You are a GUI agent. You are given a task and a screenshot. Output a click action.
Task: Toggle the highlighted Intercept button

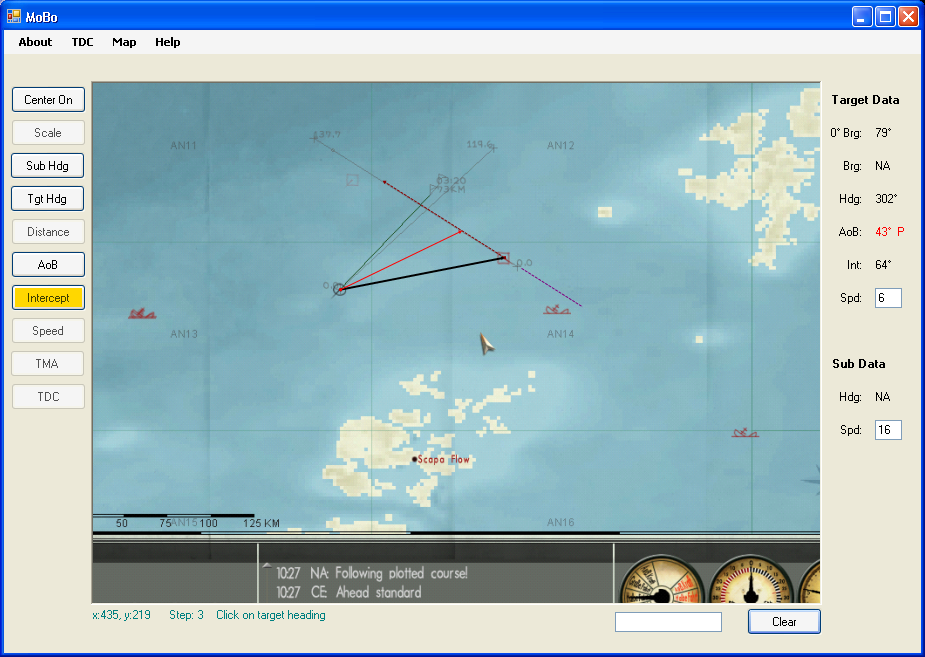pyautogui.click(x=48, y=298)
